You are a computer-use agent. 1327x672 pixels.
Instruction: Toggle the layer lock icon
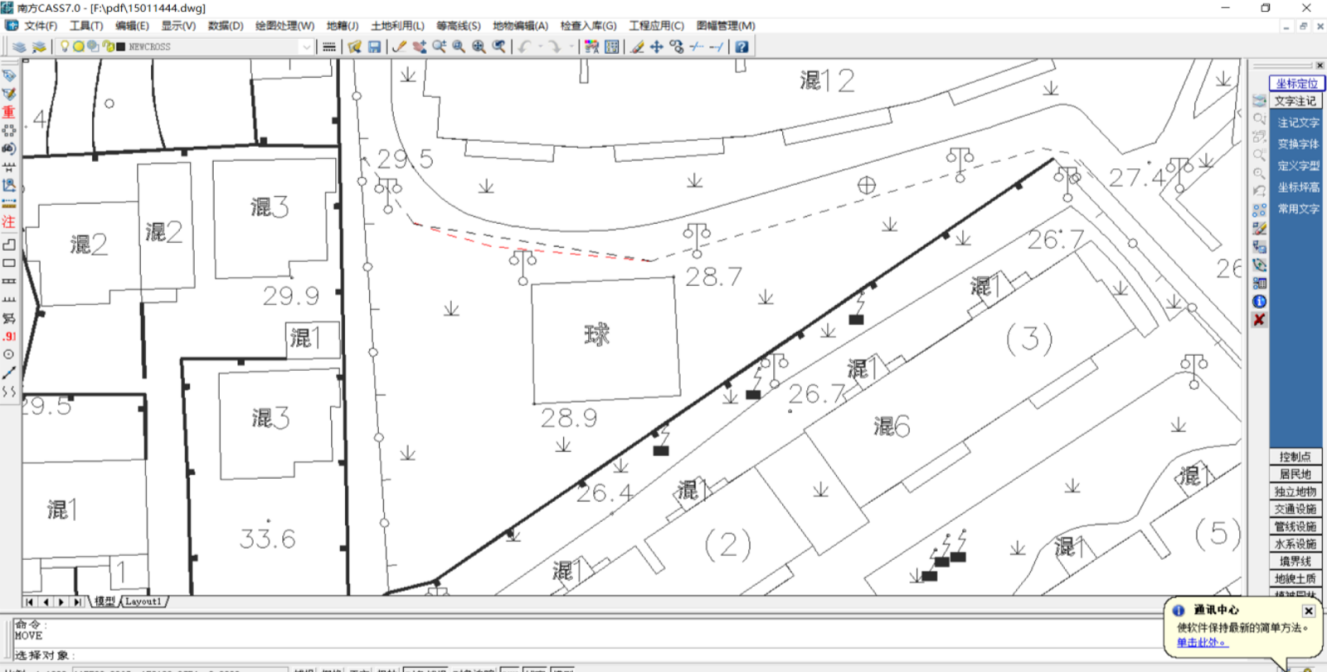[107, 47]
